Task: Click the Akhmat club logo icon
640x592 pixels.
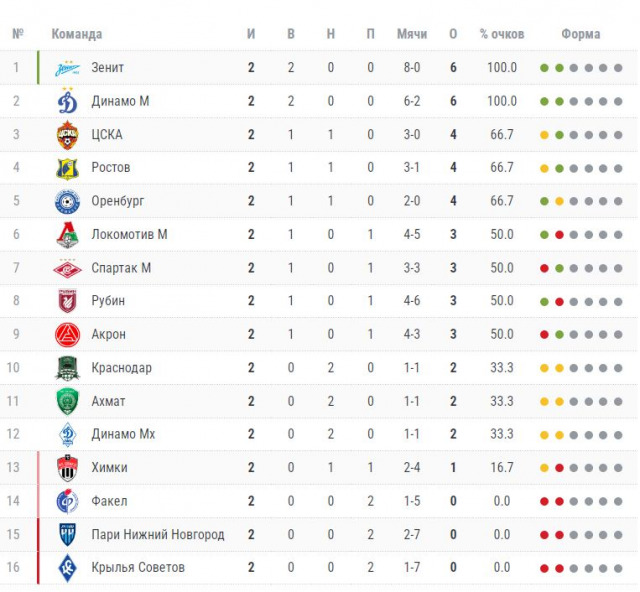Action: coord(67,401)
